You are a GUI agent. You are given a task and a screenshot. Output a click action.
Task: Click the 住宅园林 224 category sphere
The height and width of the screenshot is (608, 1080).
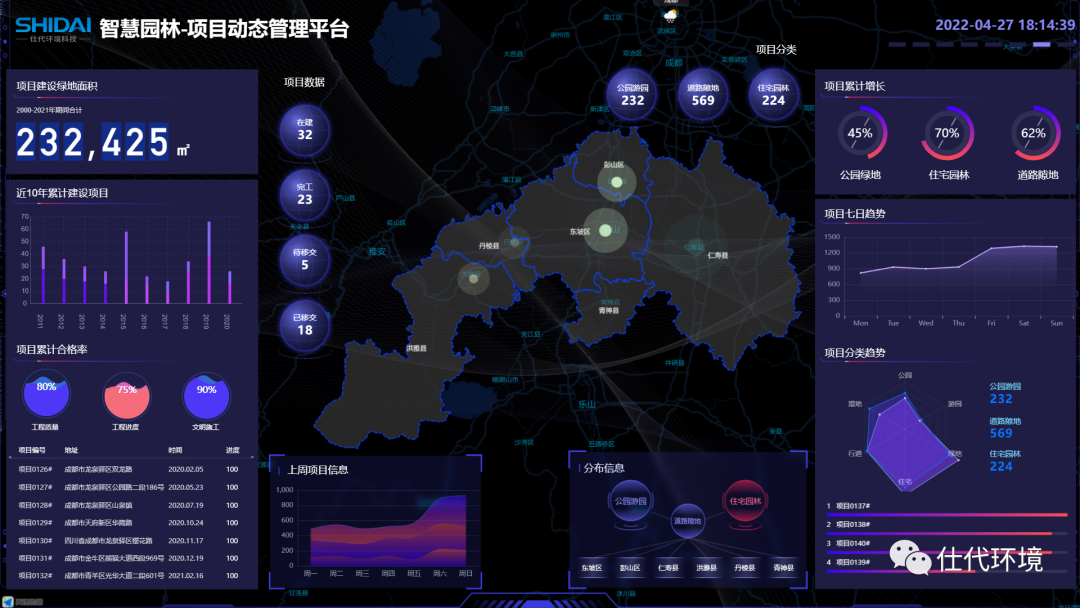point(774,95)
